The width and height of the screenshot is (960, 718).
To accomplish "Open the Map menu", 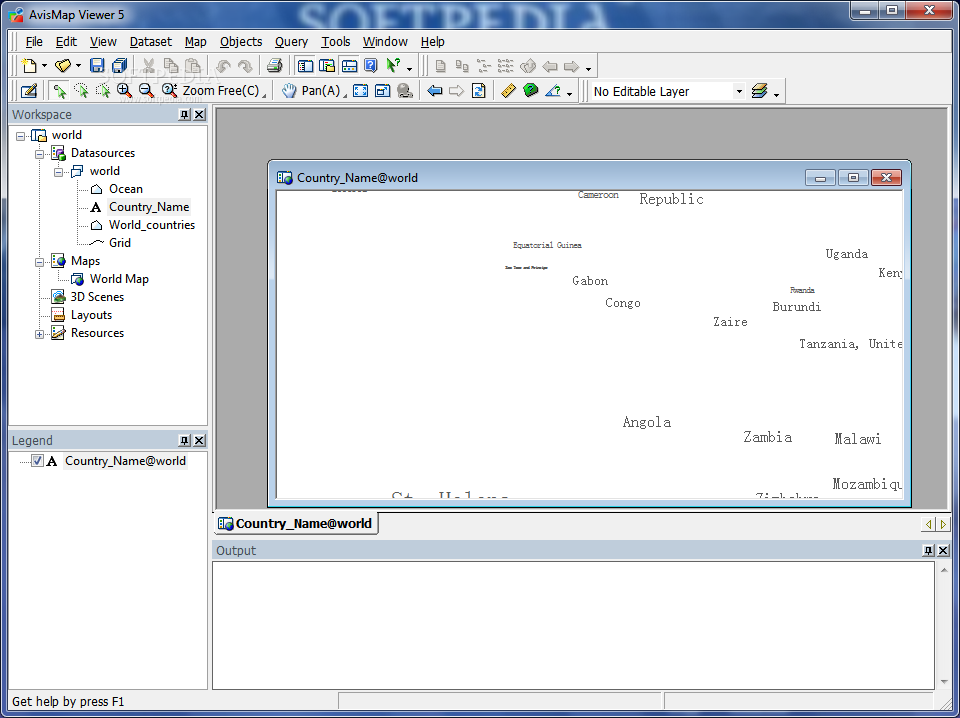I will pos(196,42).
